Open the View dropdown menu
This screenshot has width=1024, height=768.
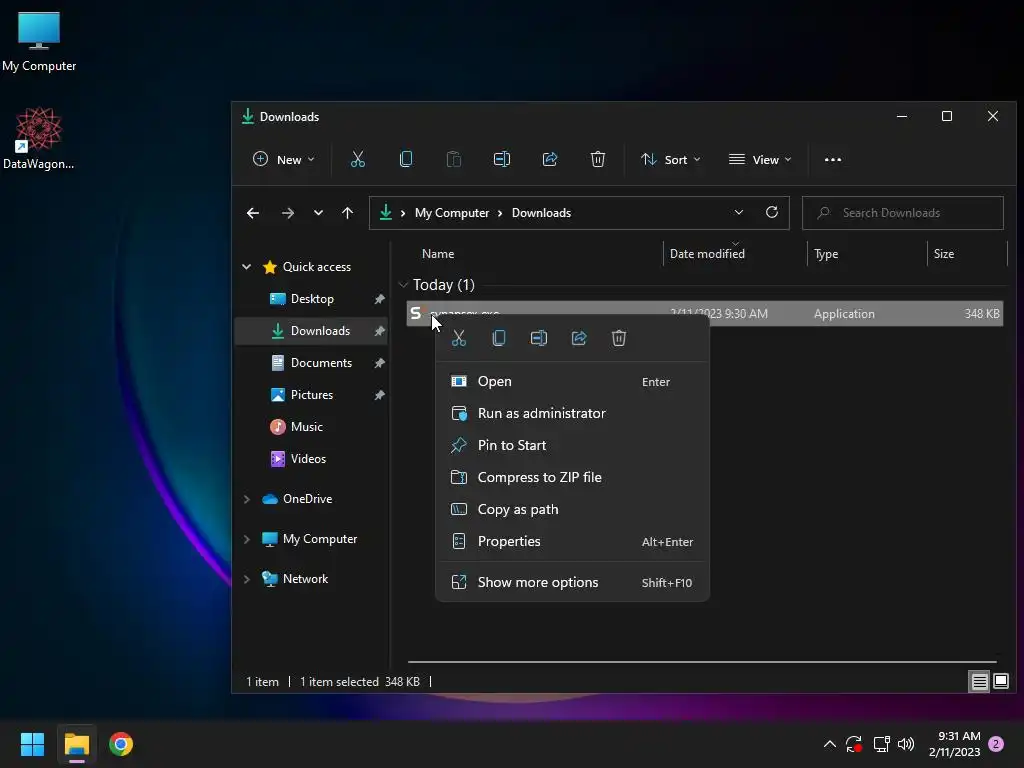pos(760,159)
